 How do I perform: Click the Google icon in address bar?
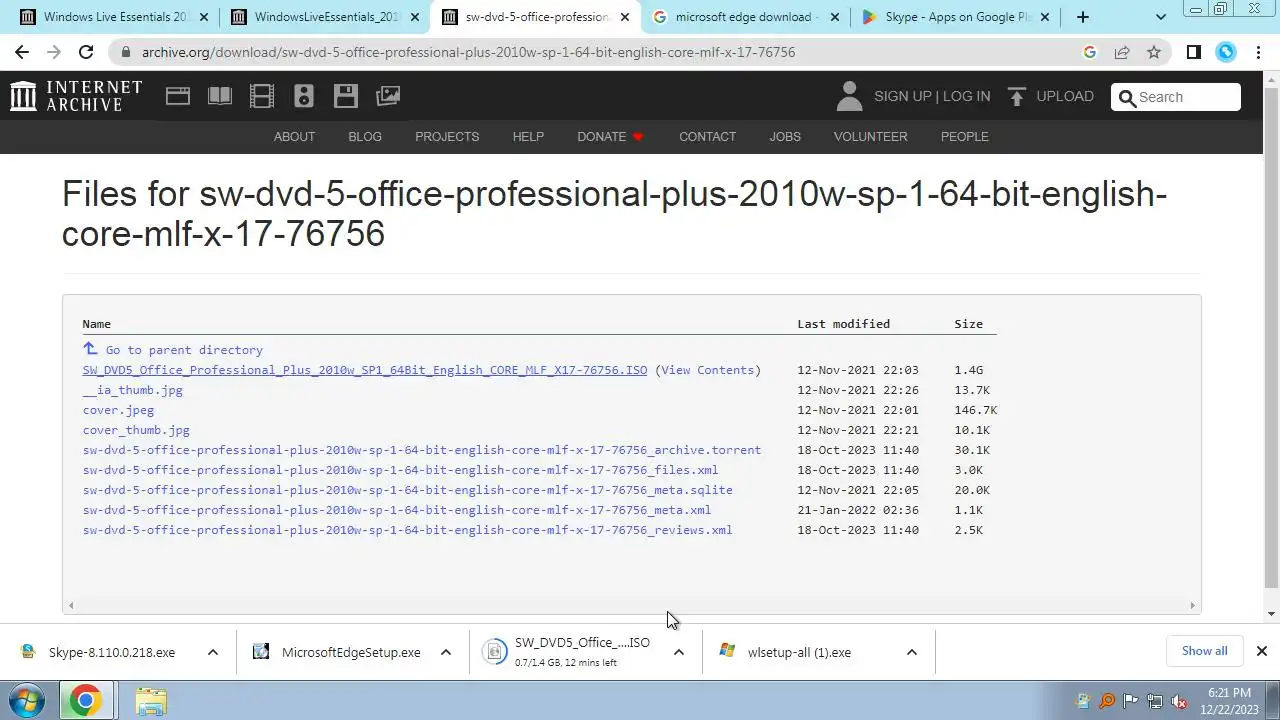1090,52
